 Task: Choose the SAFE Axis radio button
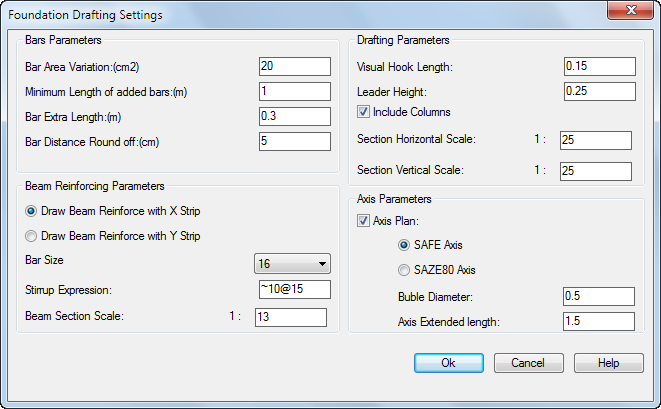(404, 245)
